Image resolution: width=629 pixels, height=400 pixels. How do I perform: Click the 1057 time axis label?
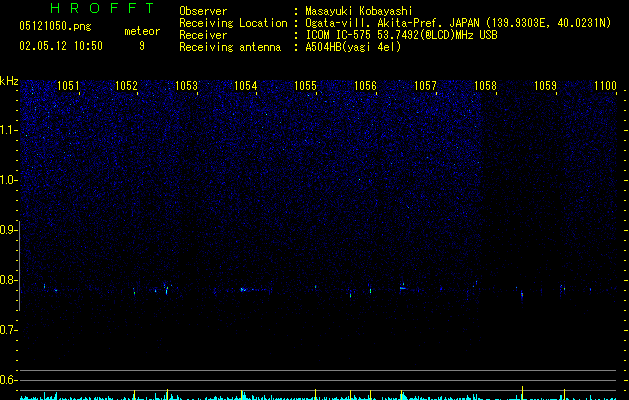tap(425, 86)
